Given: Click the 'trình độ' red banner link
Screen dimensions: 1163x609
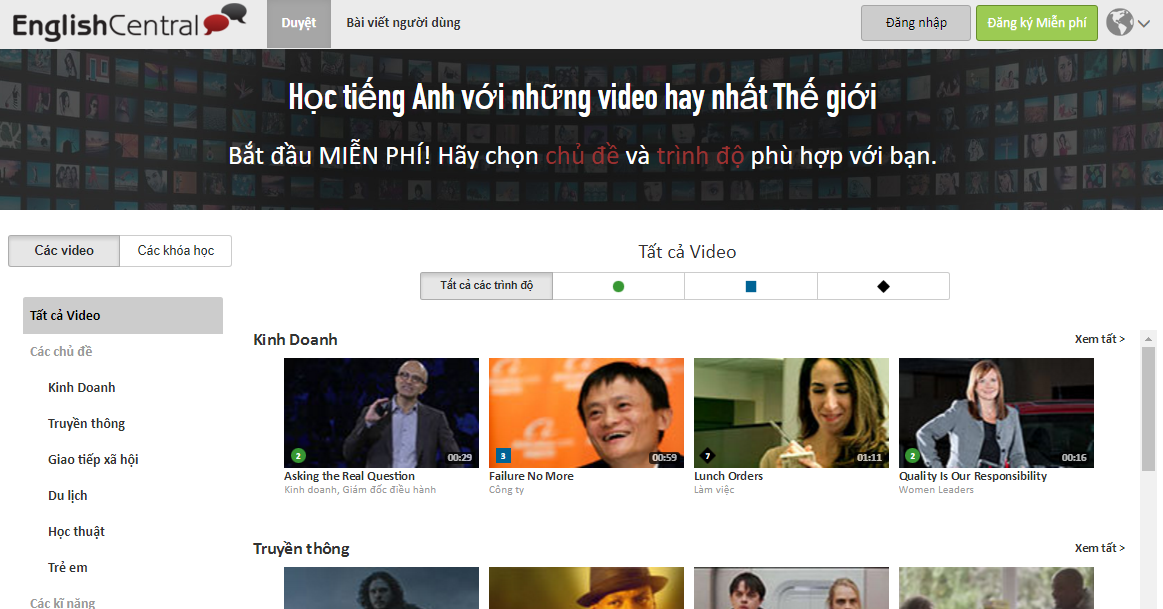Looking at the screenshot, I should click(700, 156).
